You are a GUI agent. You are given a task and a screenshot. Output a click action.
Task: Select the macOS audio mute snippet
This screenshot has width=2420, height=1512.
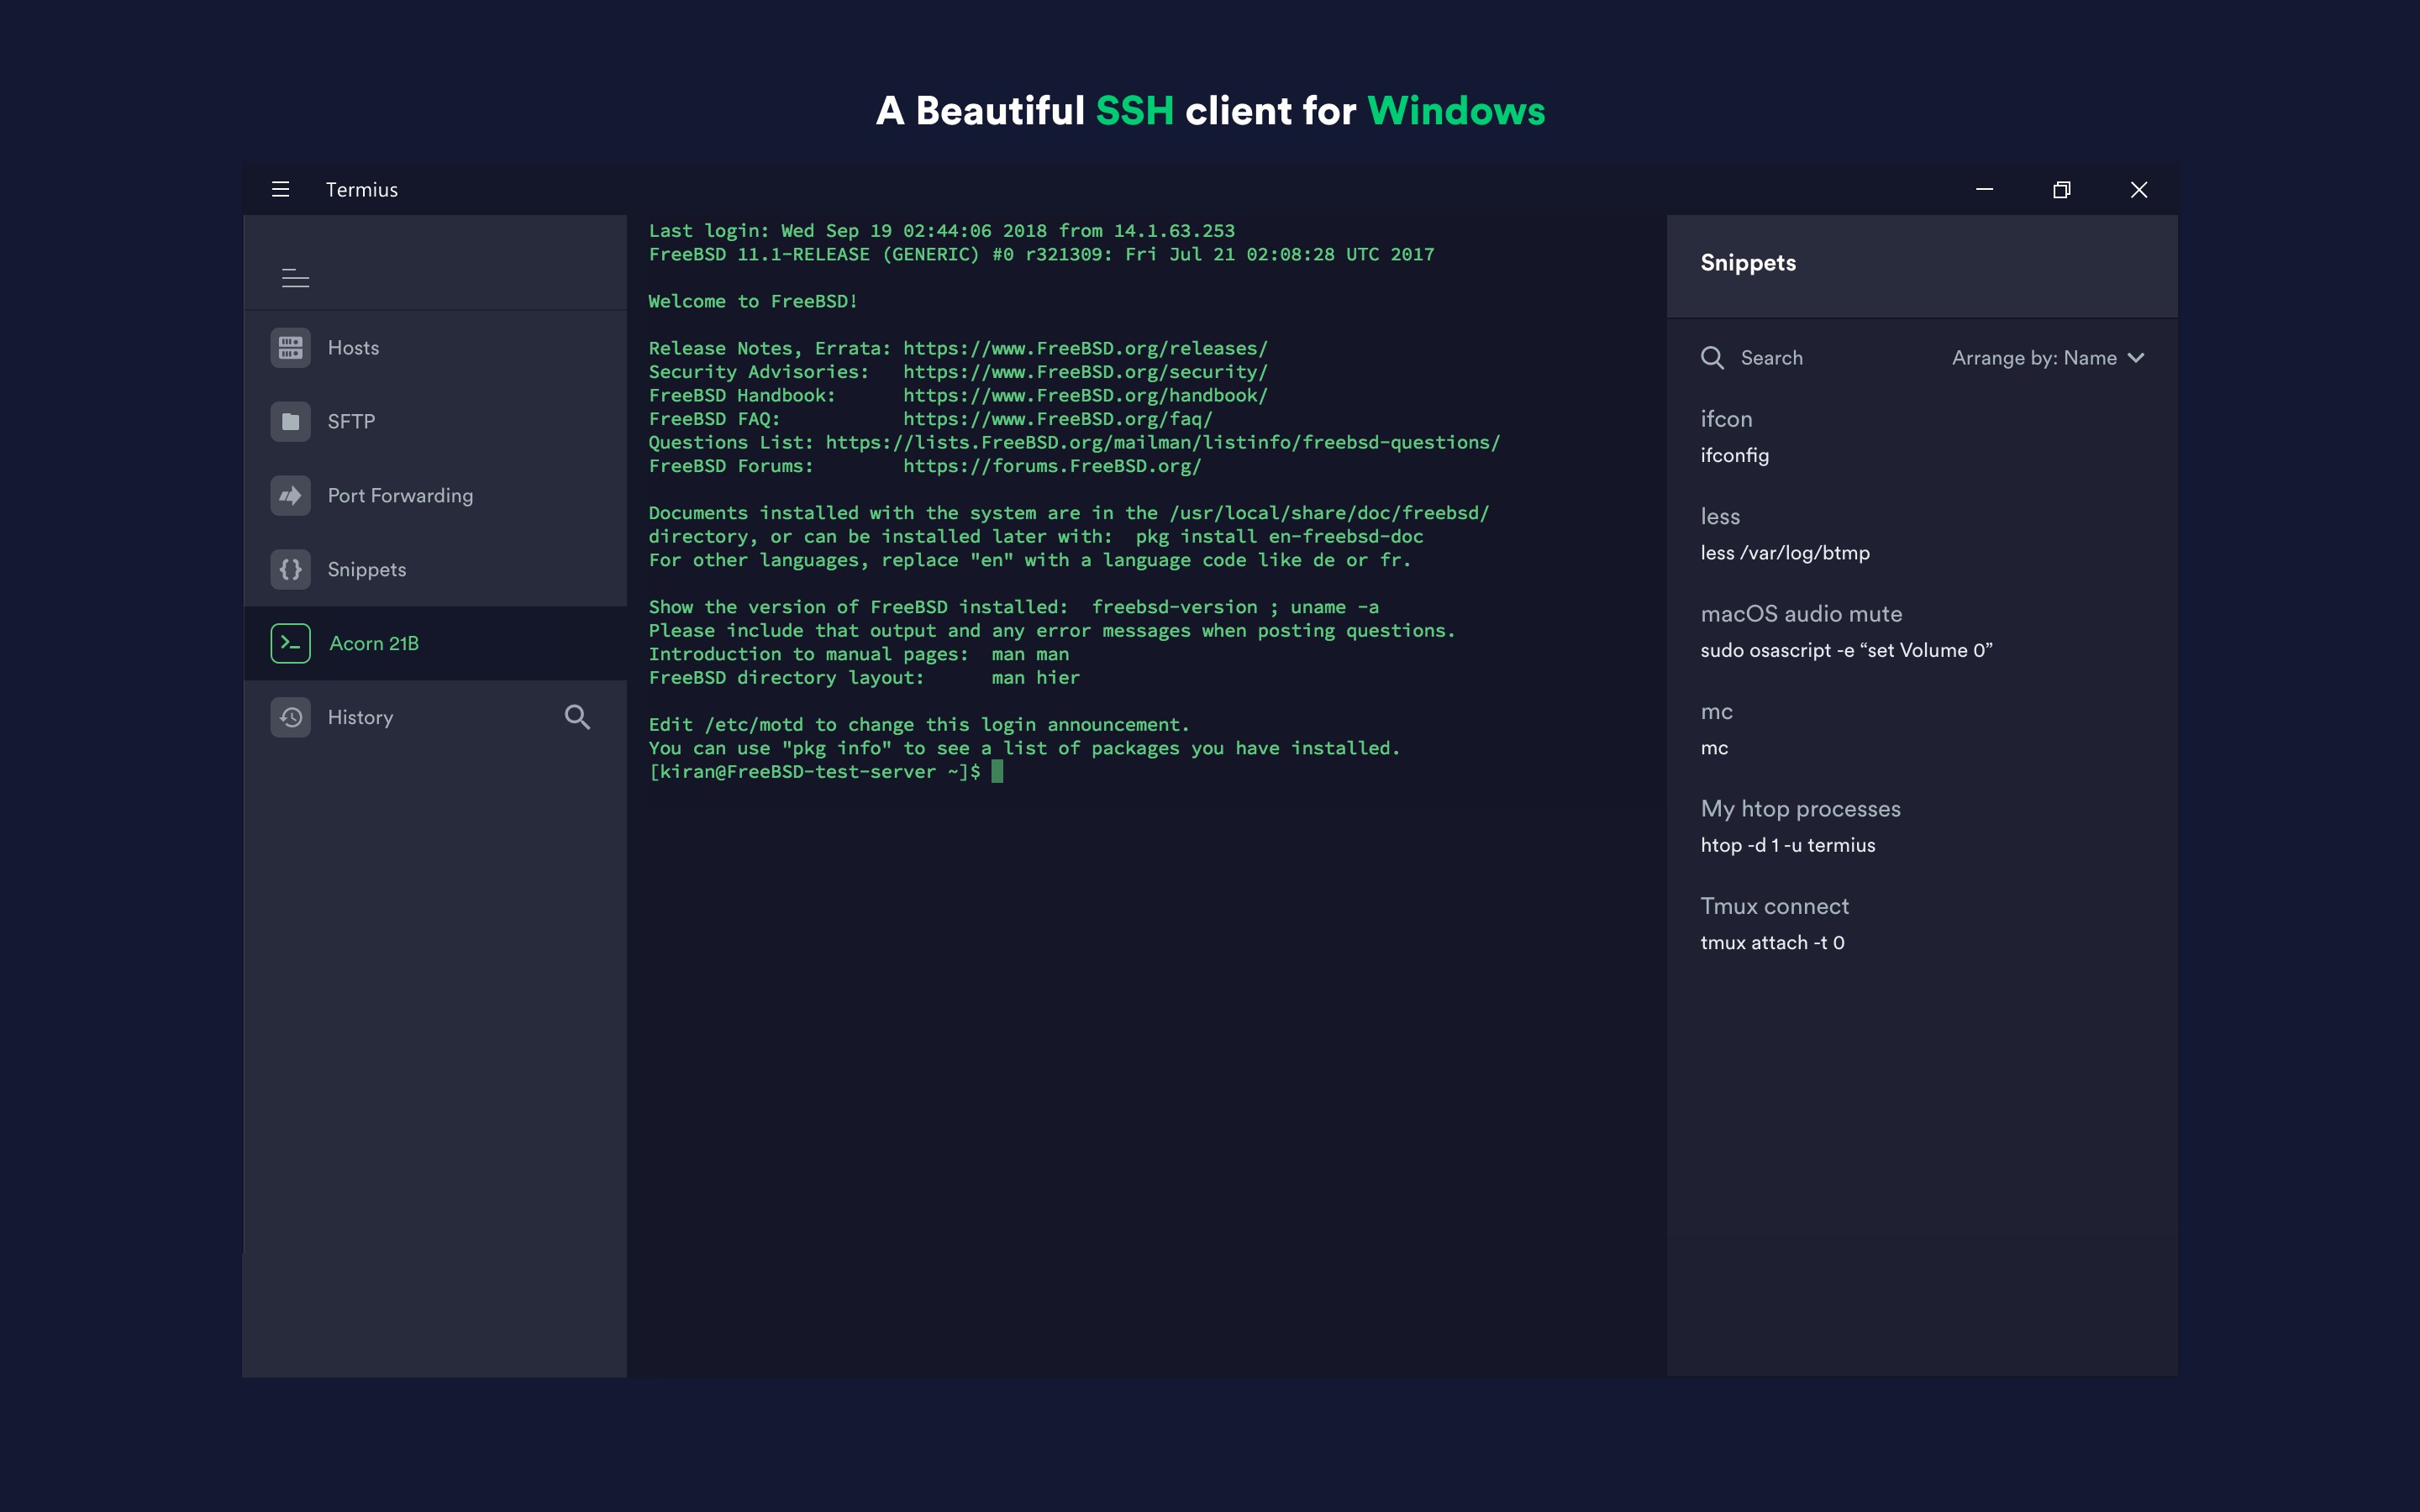point(1801,631)
